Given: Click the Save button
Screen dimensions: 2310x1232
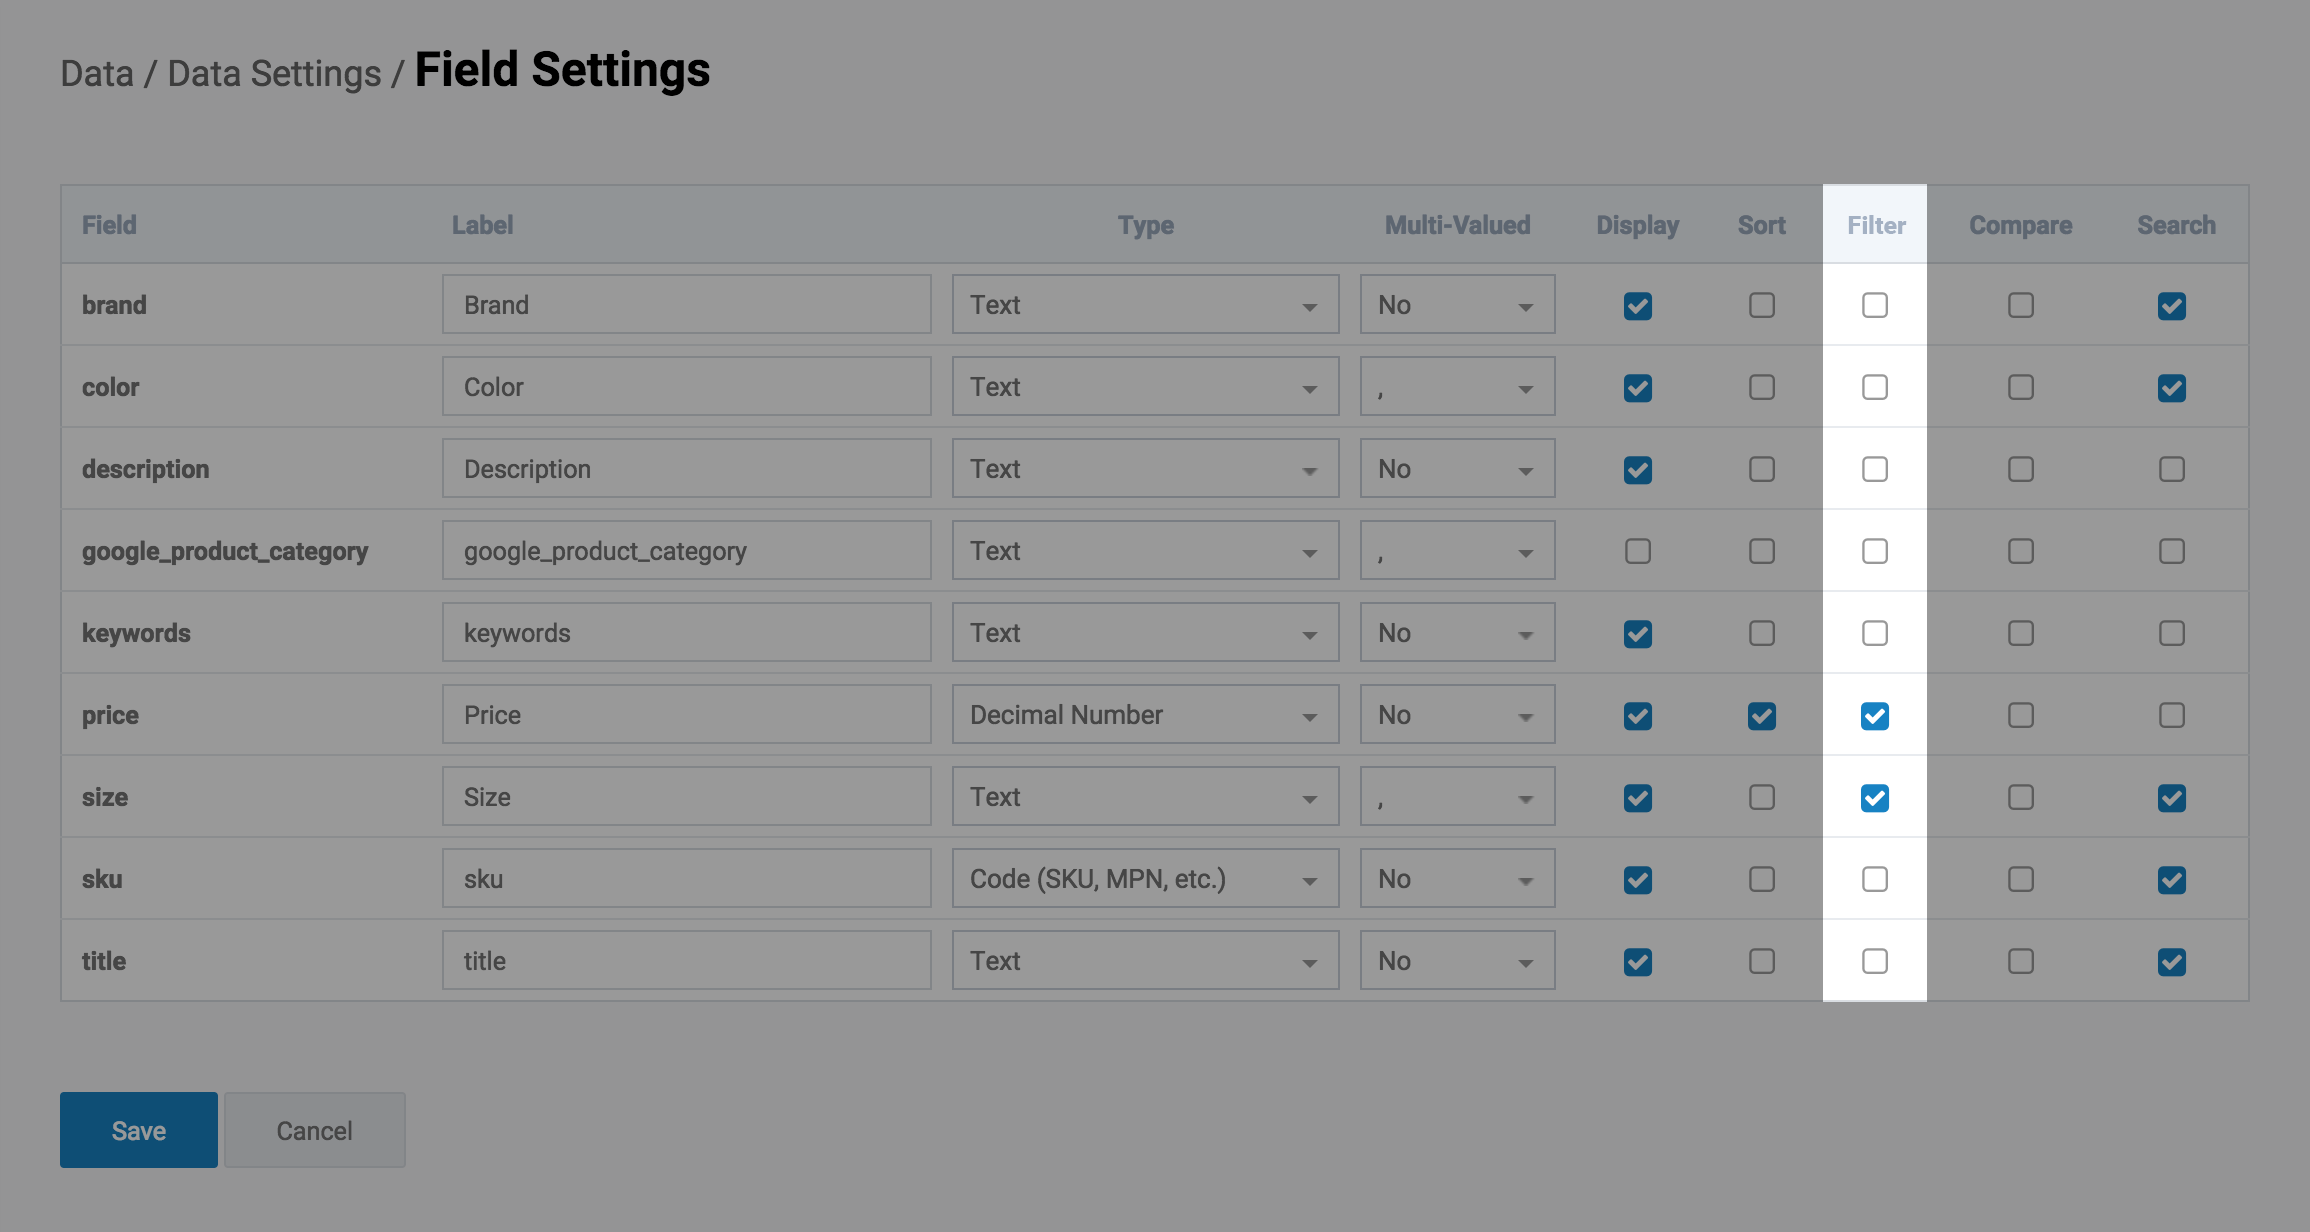Looking at the screenshot, I should tap(139, 1130).
